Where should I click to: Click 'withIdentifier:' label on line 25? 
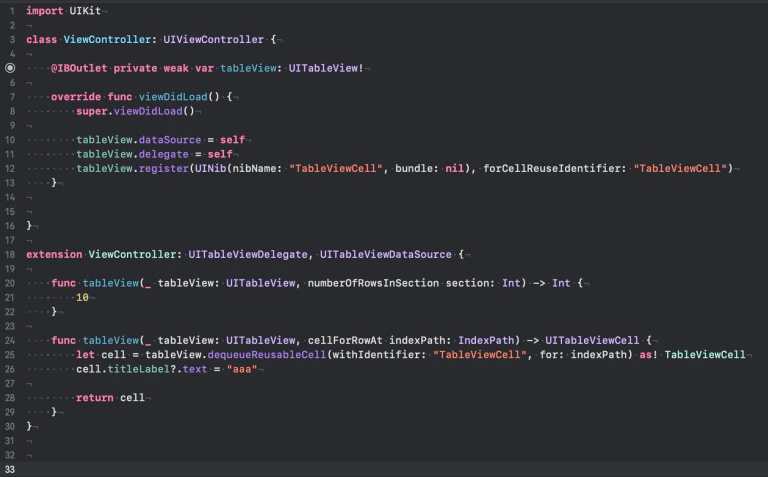[x=380, y=355]
